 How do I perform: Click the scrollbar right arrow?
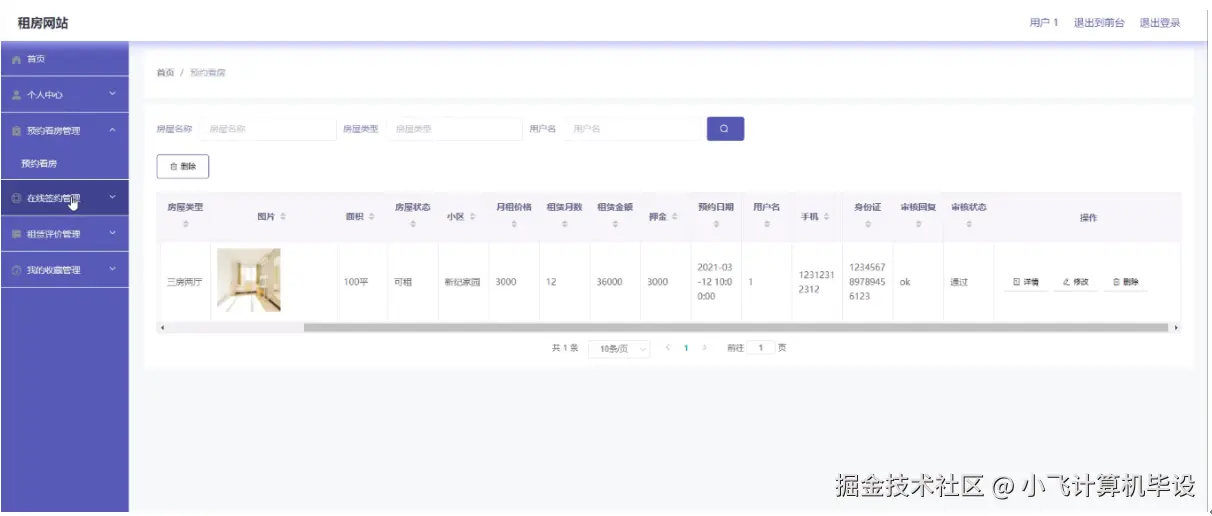[1176, 327]
